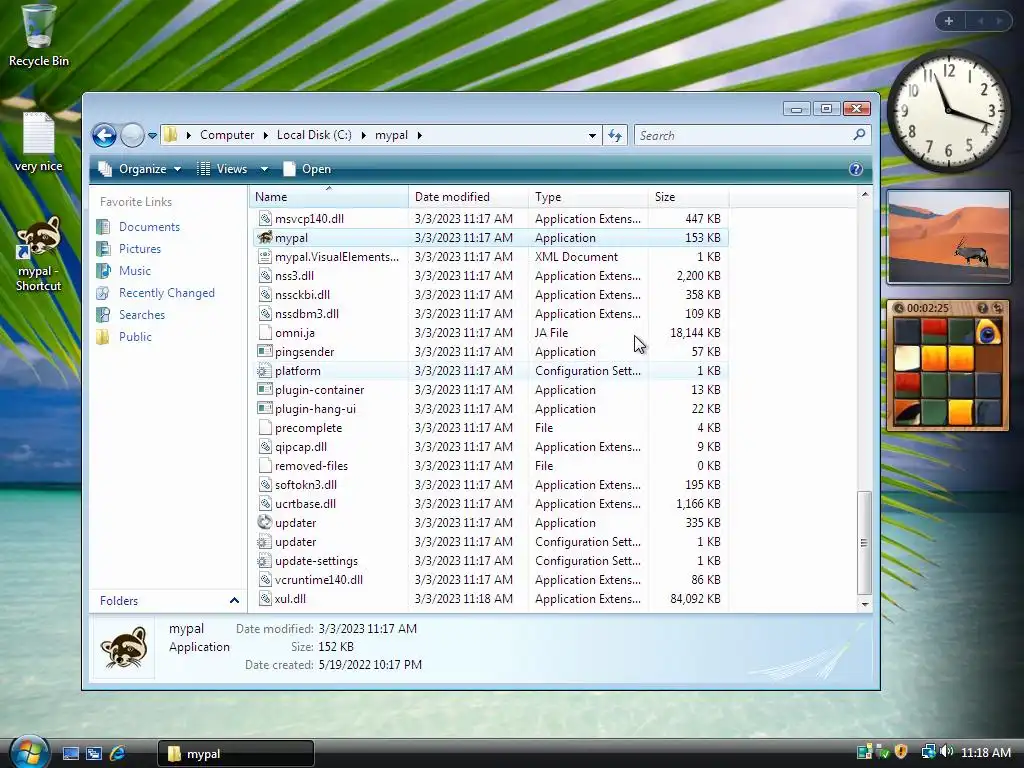Click the Back navigation arrow button
Image resolution: width=1024 pixels, height=768 pixels.
(x=104, y=135)
